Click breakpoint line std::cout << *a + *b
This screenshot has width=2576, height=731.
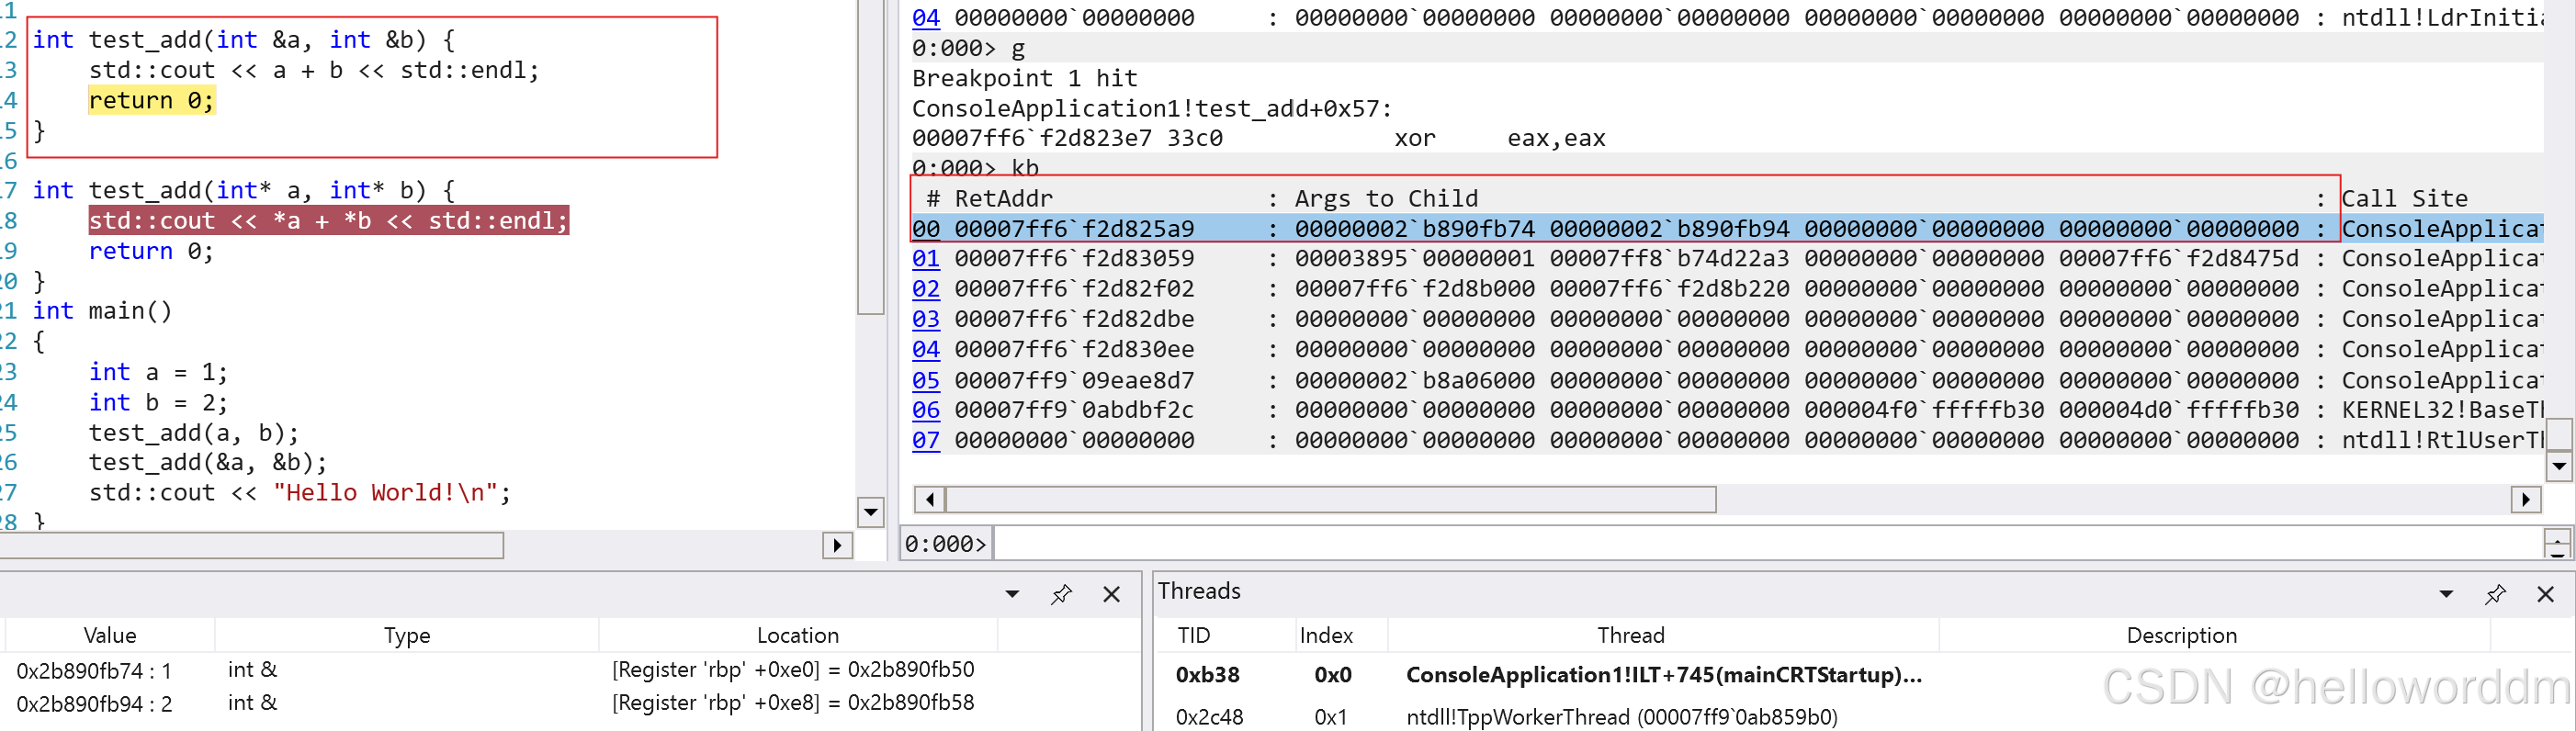328,221
